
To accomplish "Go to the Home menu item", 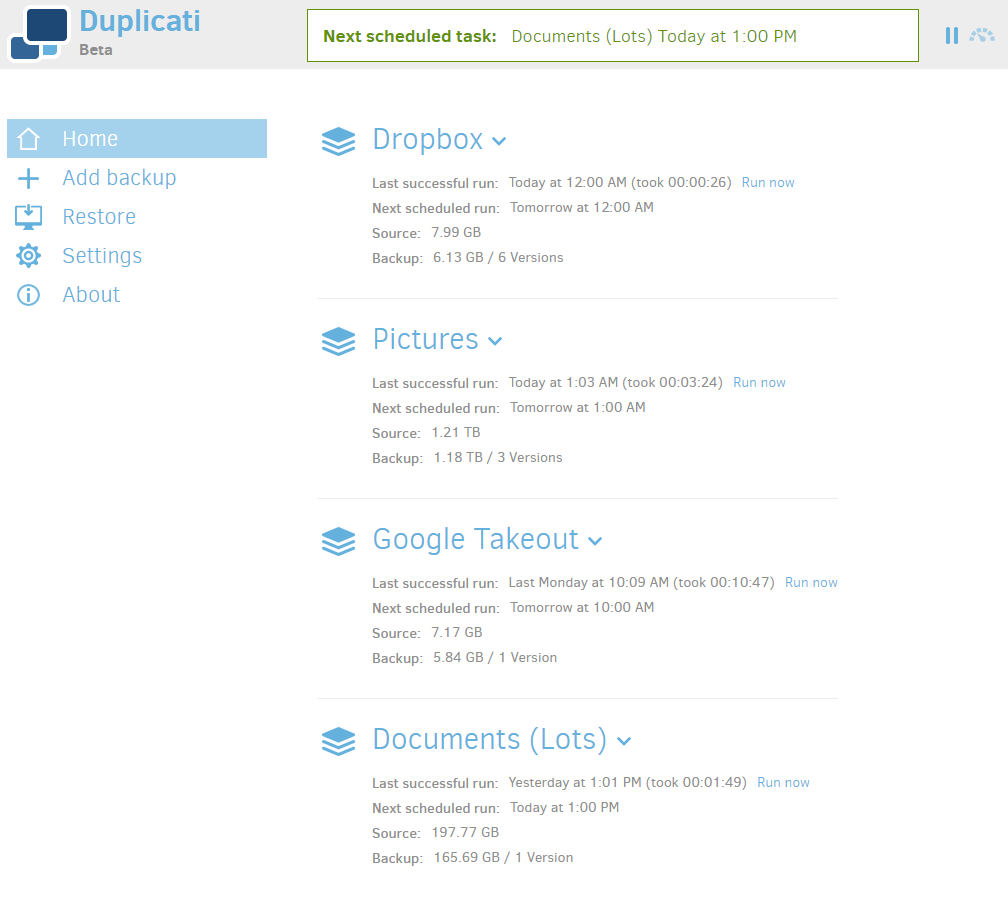I will click(x=137, y=138).
